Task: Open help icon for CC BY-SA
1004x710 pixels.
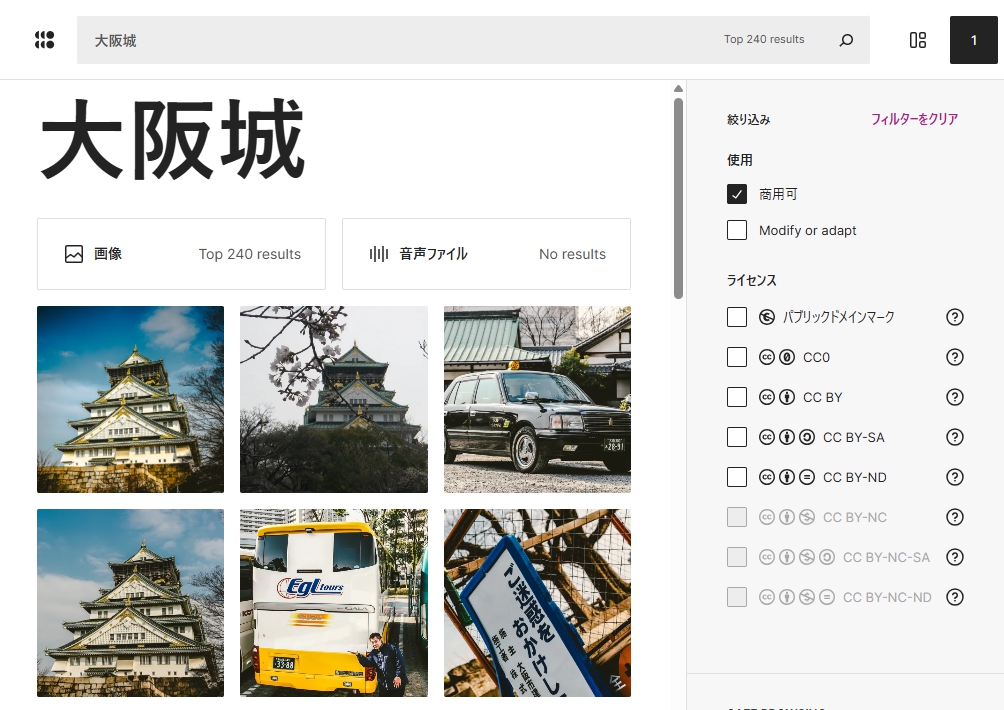Action: pos(955,437)
